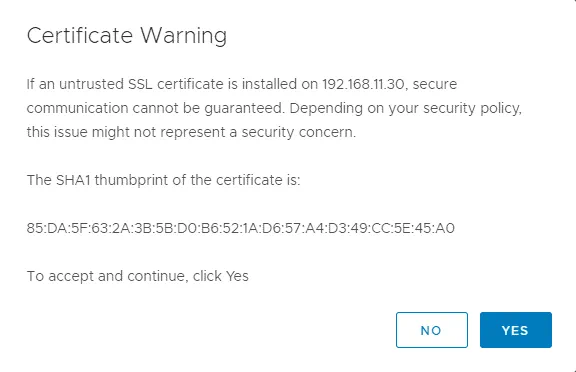Image resolution: width=576 pixels, height=372 pixels.
Task: Click the word 'Certificate' in the heading
Action: click(x=80, y=36)
